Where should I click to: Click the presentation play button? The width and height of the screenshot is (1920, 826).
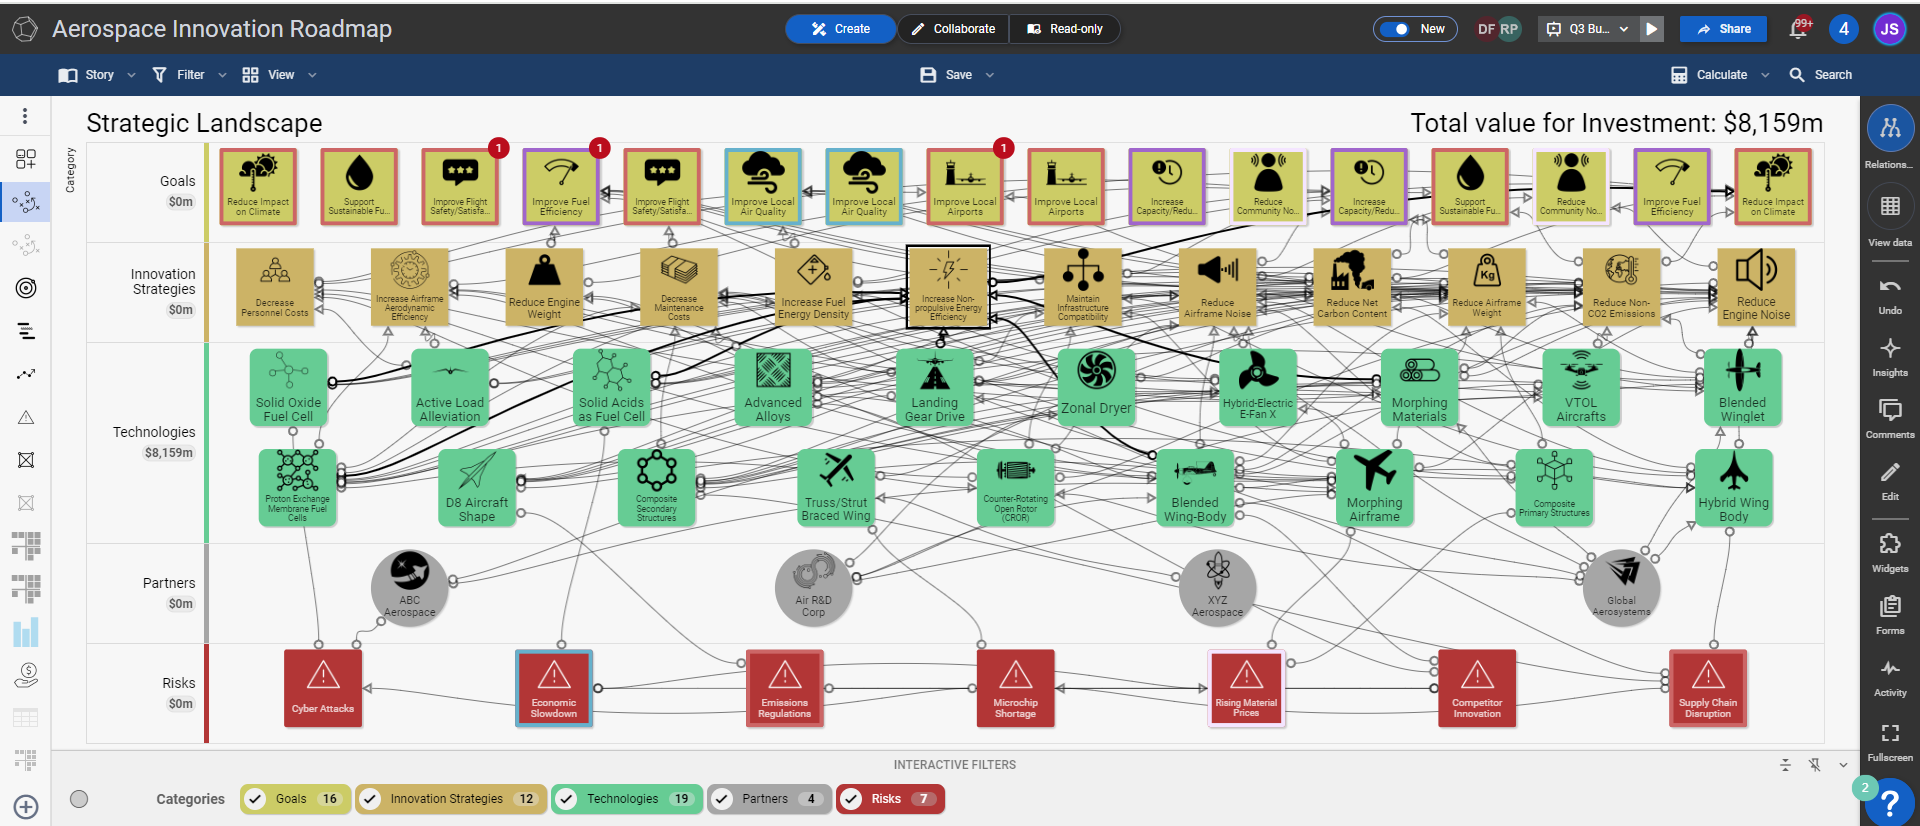tap(1652, 29)
